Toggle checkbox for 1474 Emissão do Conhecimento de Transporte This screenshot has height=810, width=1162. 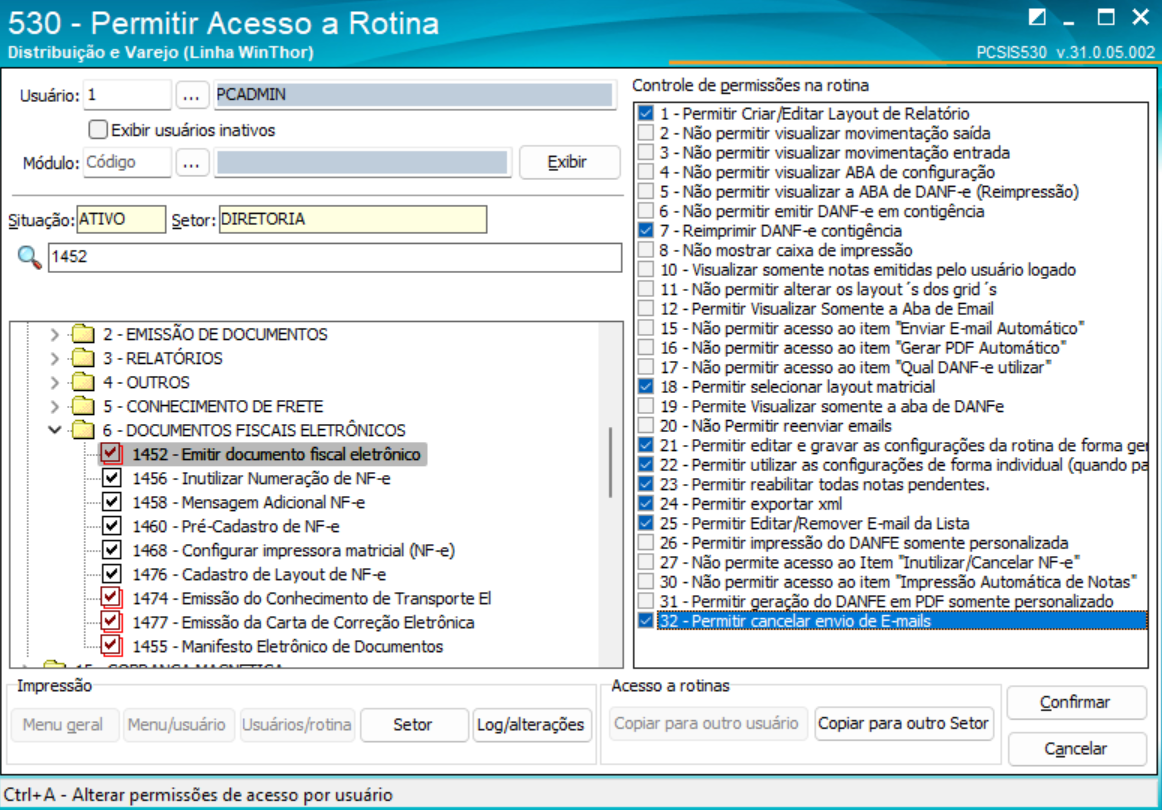111,597
